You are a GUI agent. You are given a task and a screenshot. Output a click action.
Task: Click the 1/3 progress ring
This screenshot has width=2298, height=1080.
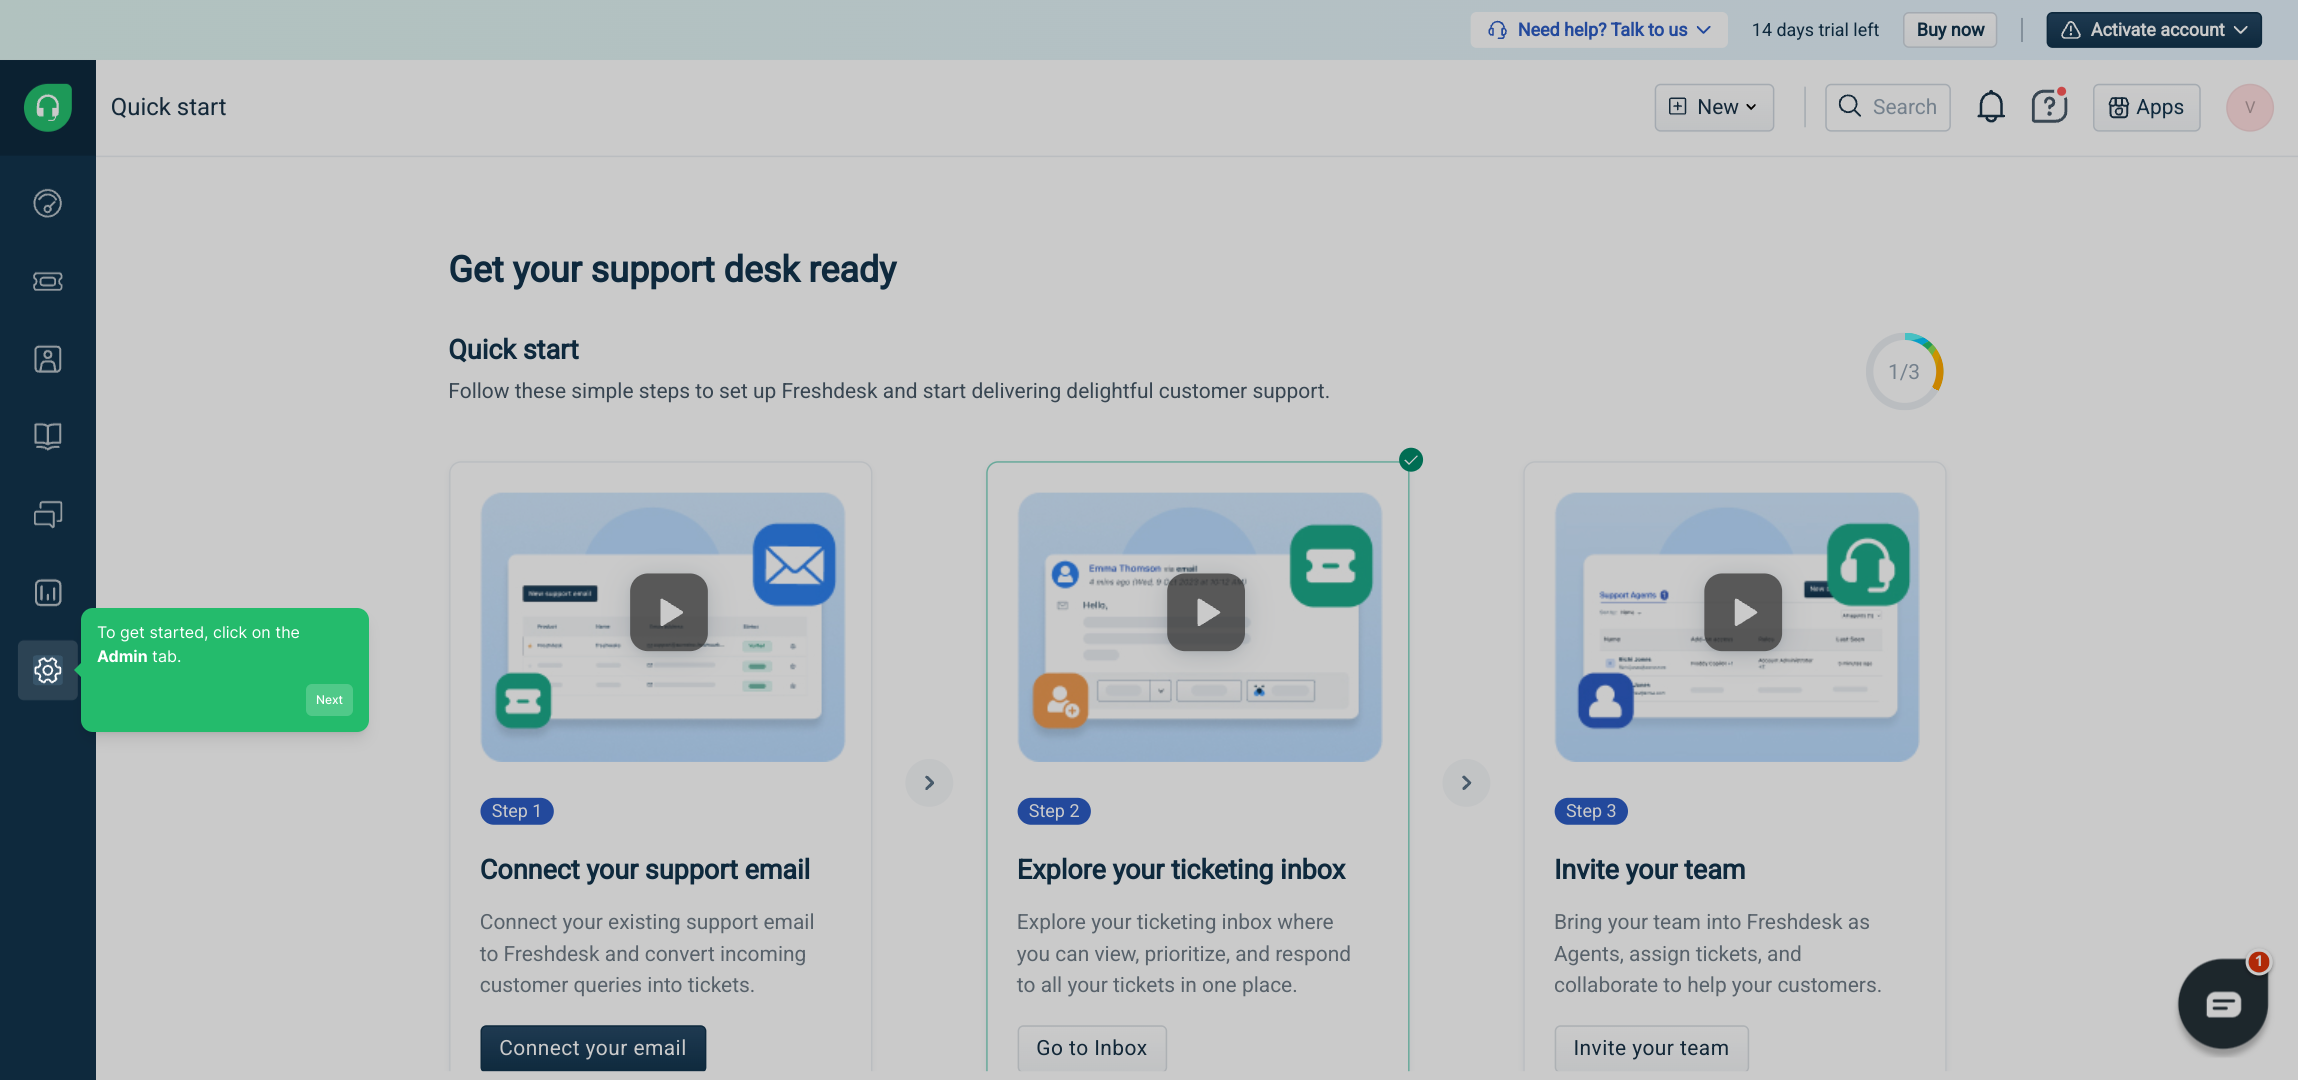pos(1904,371)
